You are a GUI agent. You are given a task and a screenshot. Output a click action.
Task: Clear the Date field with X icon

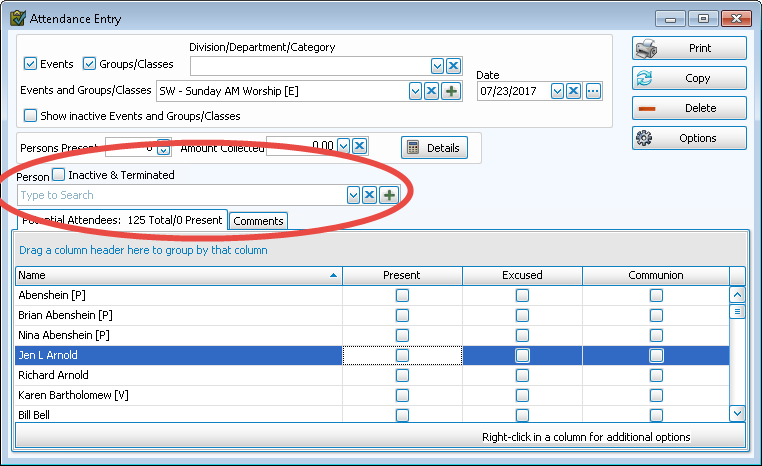[x=574, y=92]
